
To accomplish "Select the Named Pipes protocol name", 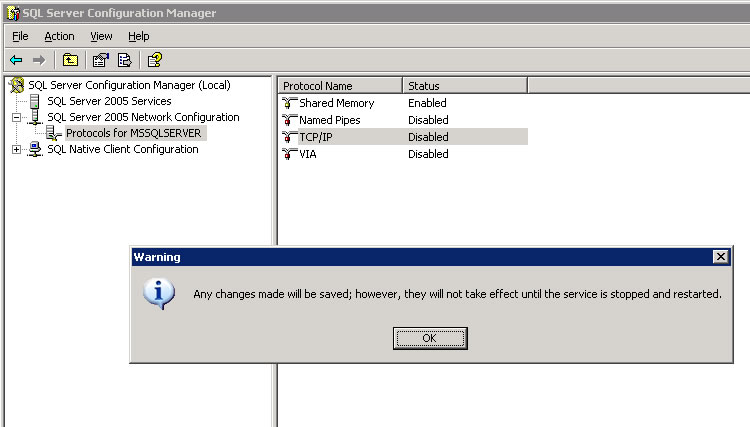I will click(x=330, y=120).
